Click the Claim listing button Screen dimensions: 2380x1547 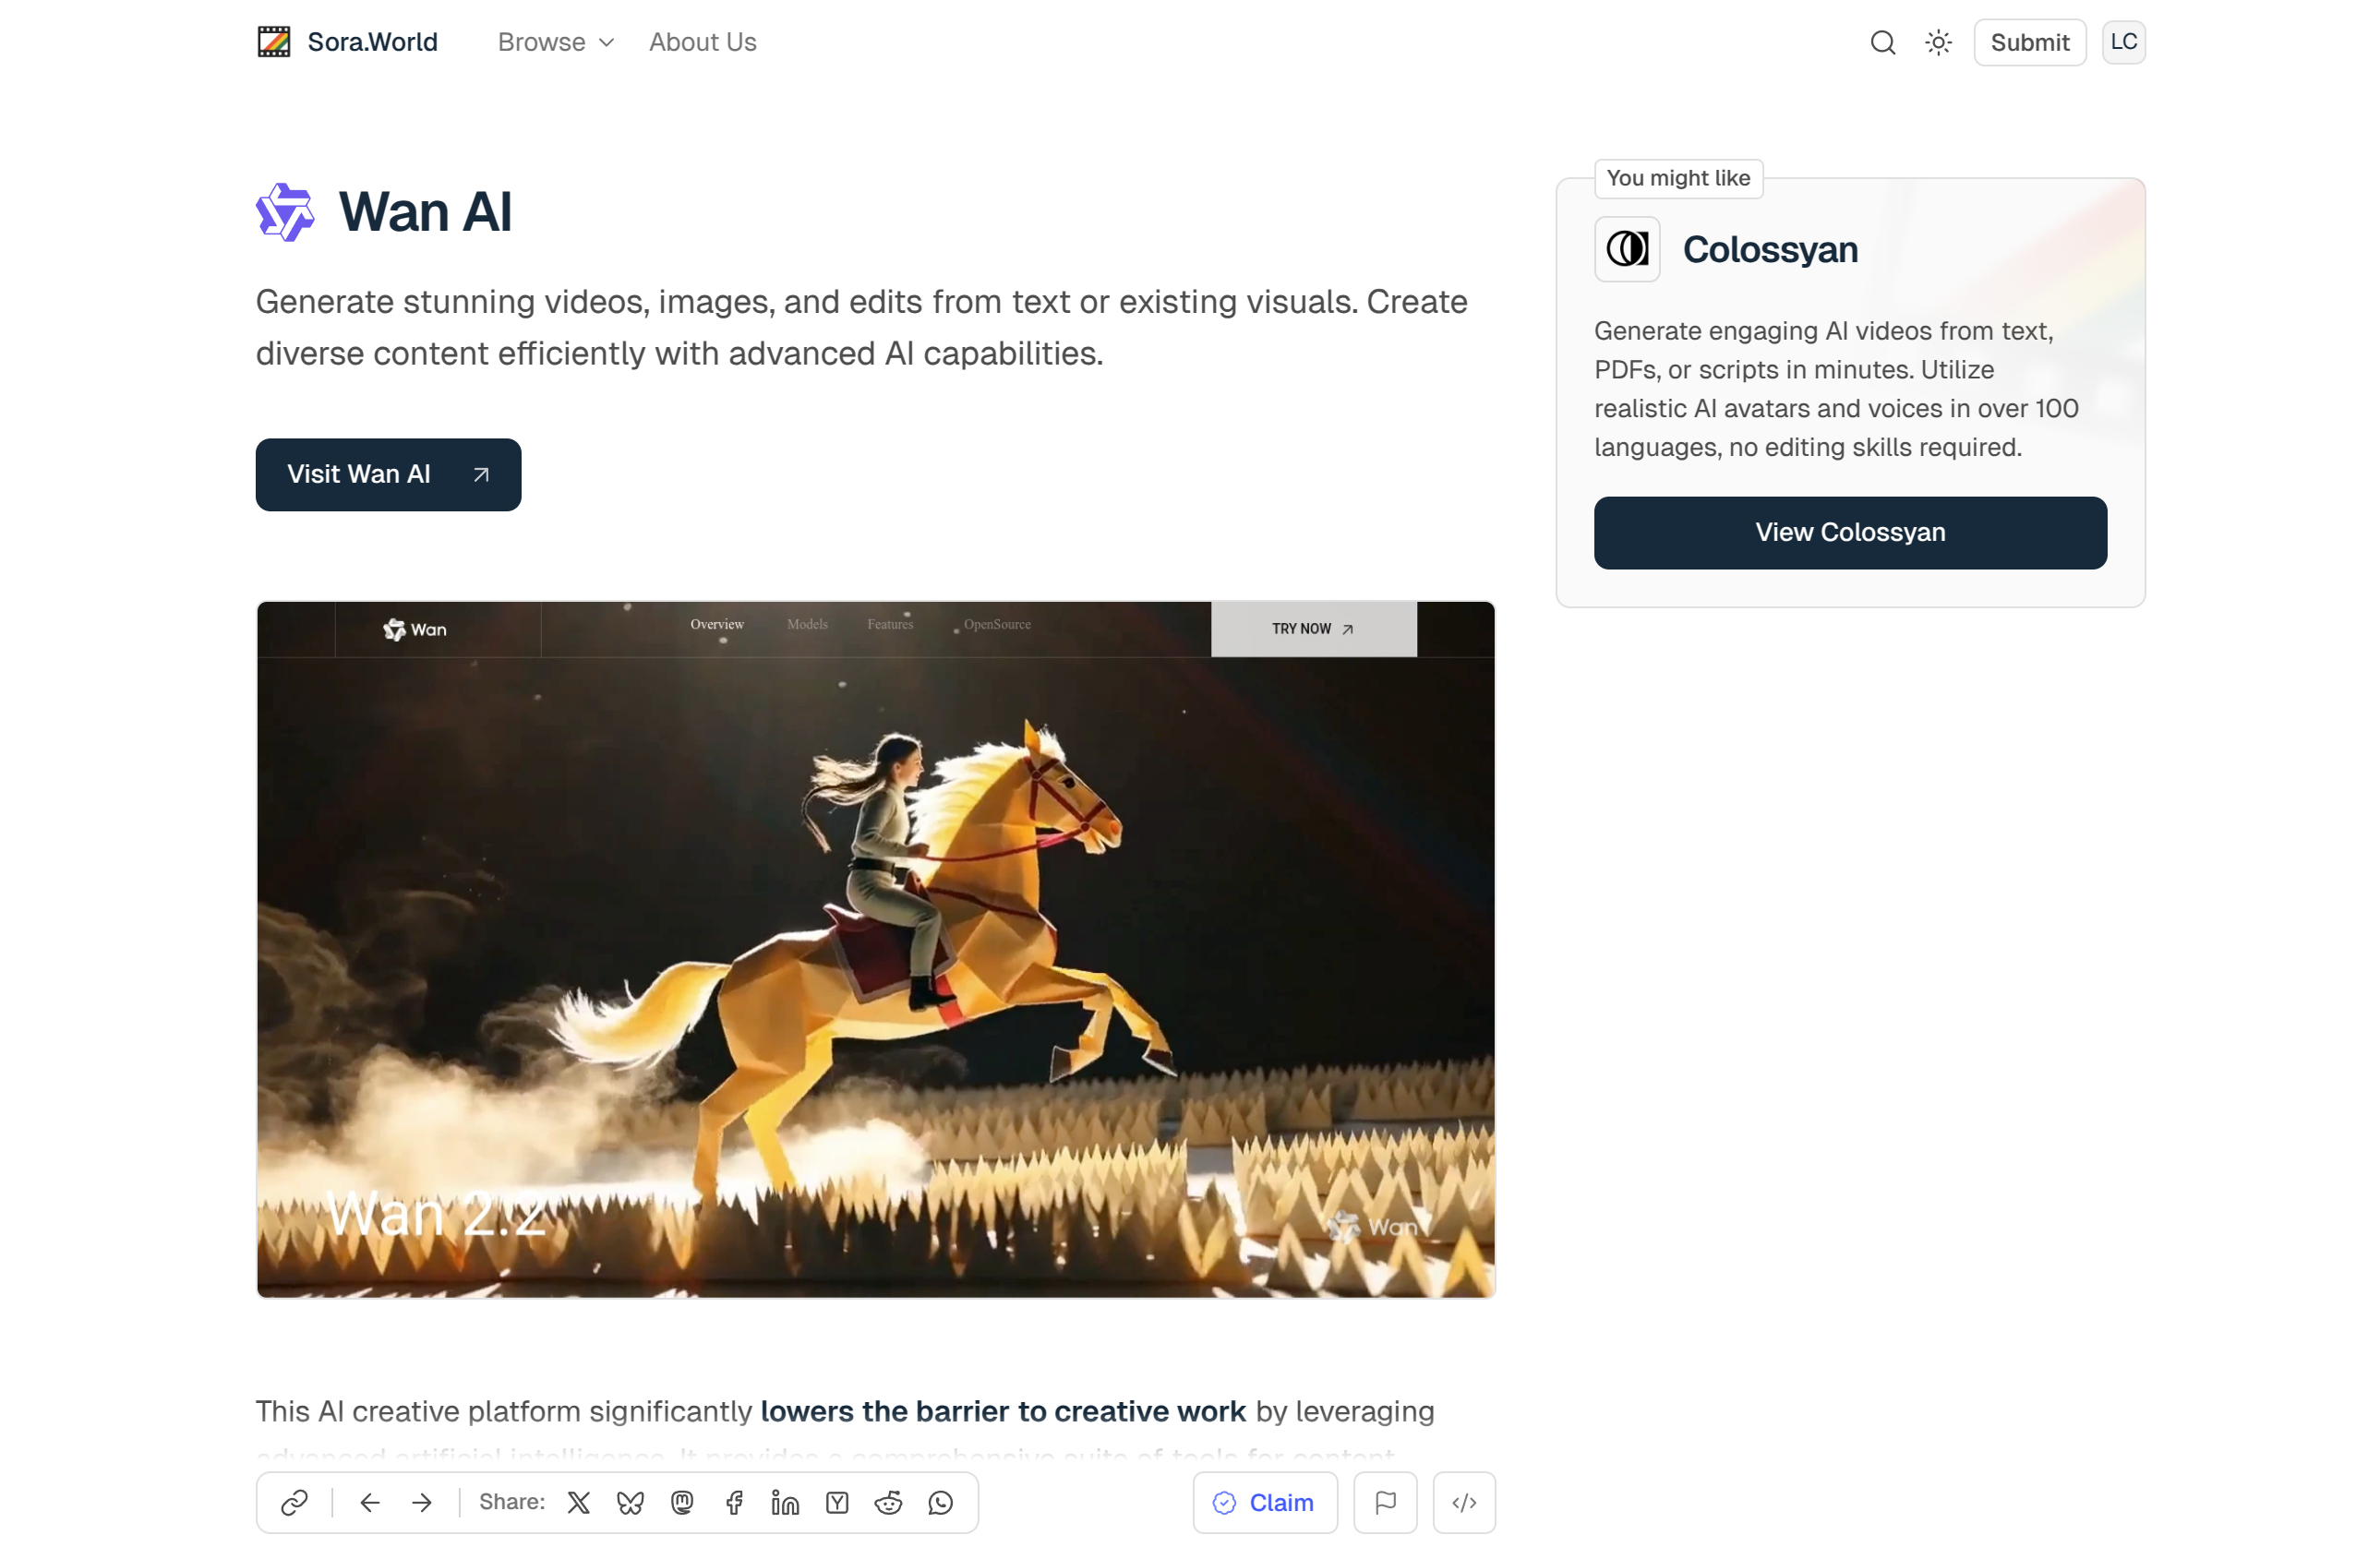pos(1264,1502)
